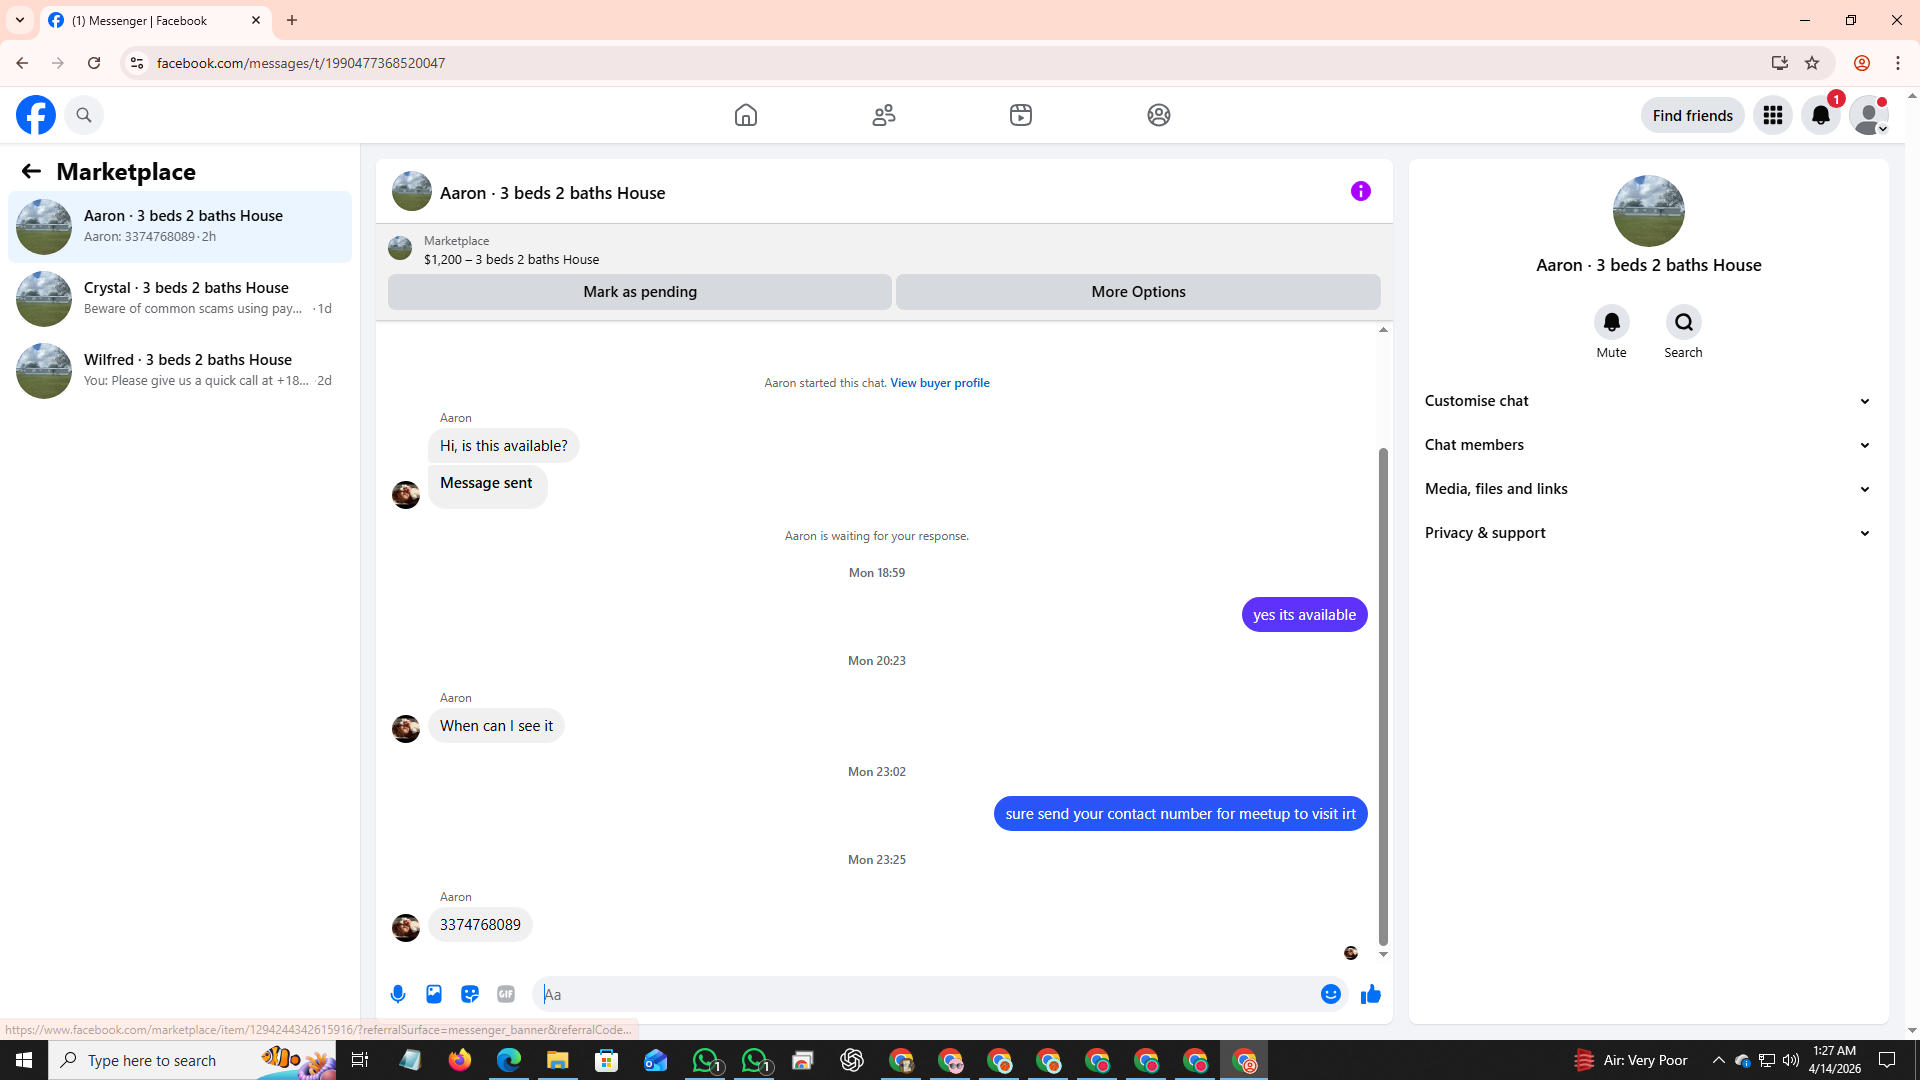Open the sticker picker icon
The height and width of the screenshot is (1080, 1920).
470,994
